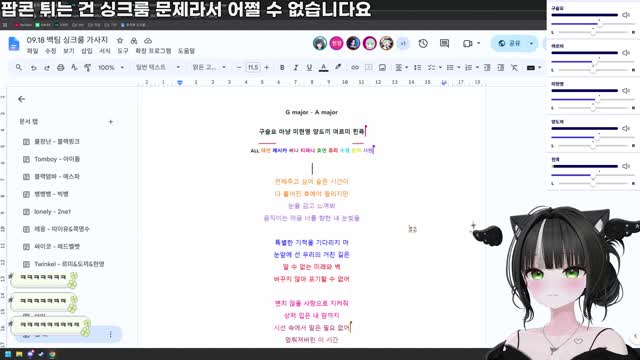Mute the second mixer channel speaker
Screen dimensions: 640x360
[626, 53]
